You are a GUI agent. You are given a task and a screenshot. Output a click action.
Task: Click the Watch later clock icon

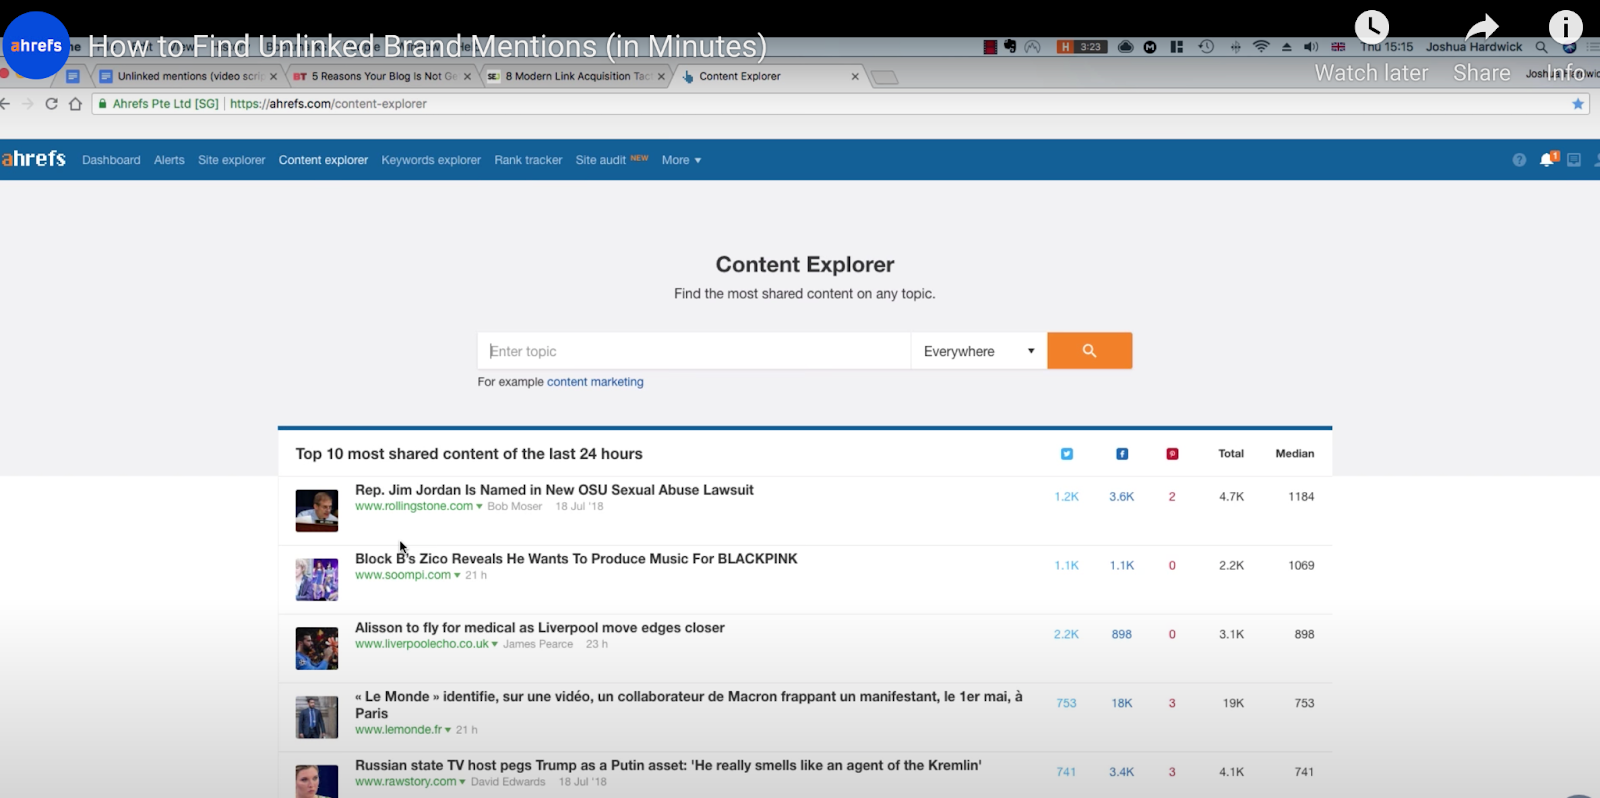[x=1371, y=27]
